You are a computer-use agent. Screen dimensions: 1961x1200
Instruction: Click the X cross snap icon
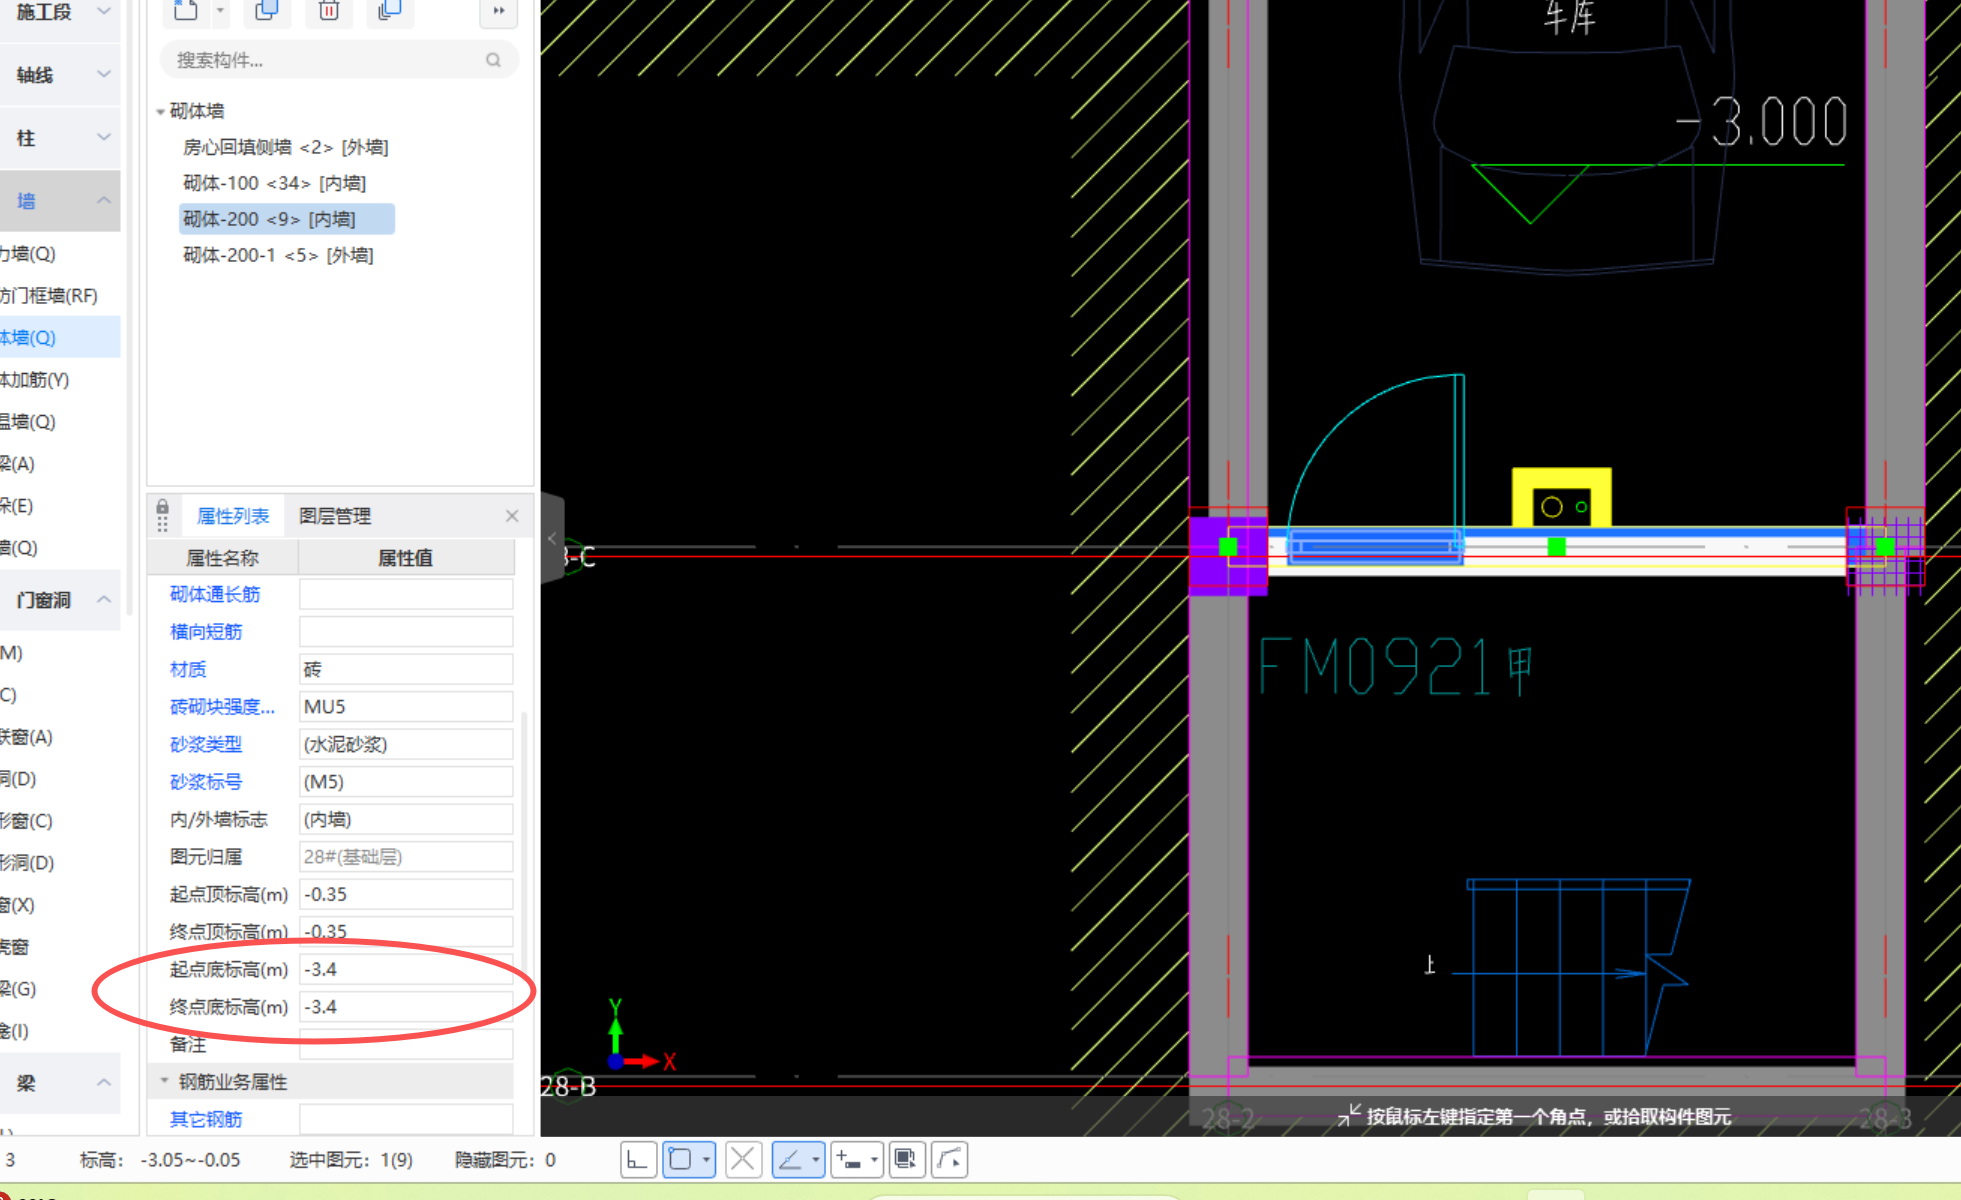pyautogui.click(x=743, y=1160)
